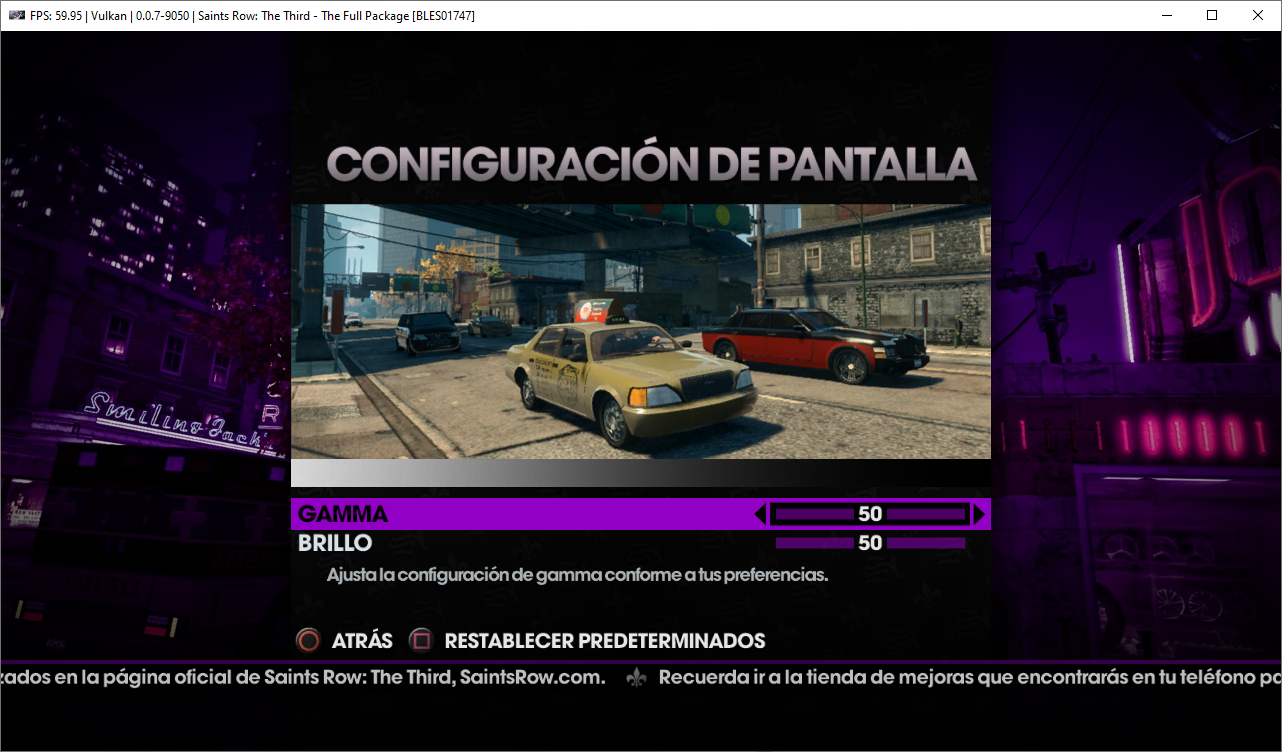Click the ATRÁS back label
This screenshot has height=752, width=1282.
pos(361,641)
